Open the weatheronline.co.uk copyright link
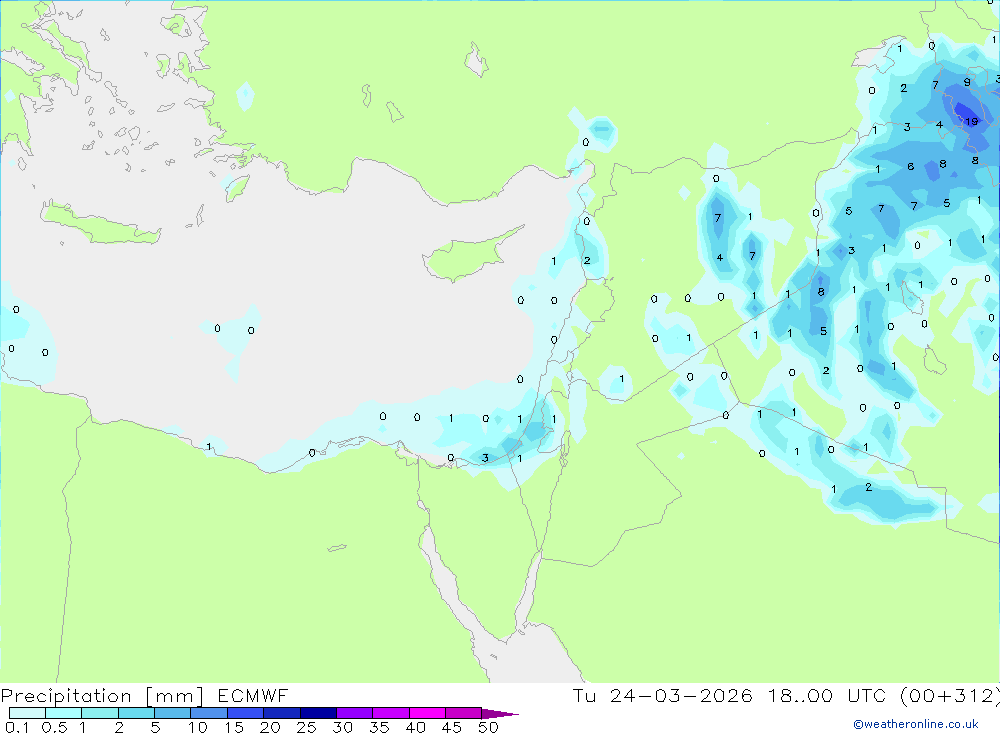The height and width of the screenshot is (733, 1000). (916, 724)
